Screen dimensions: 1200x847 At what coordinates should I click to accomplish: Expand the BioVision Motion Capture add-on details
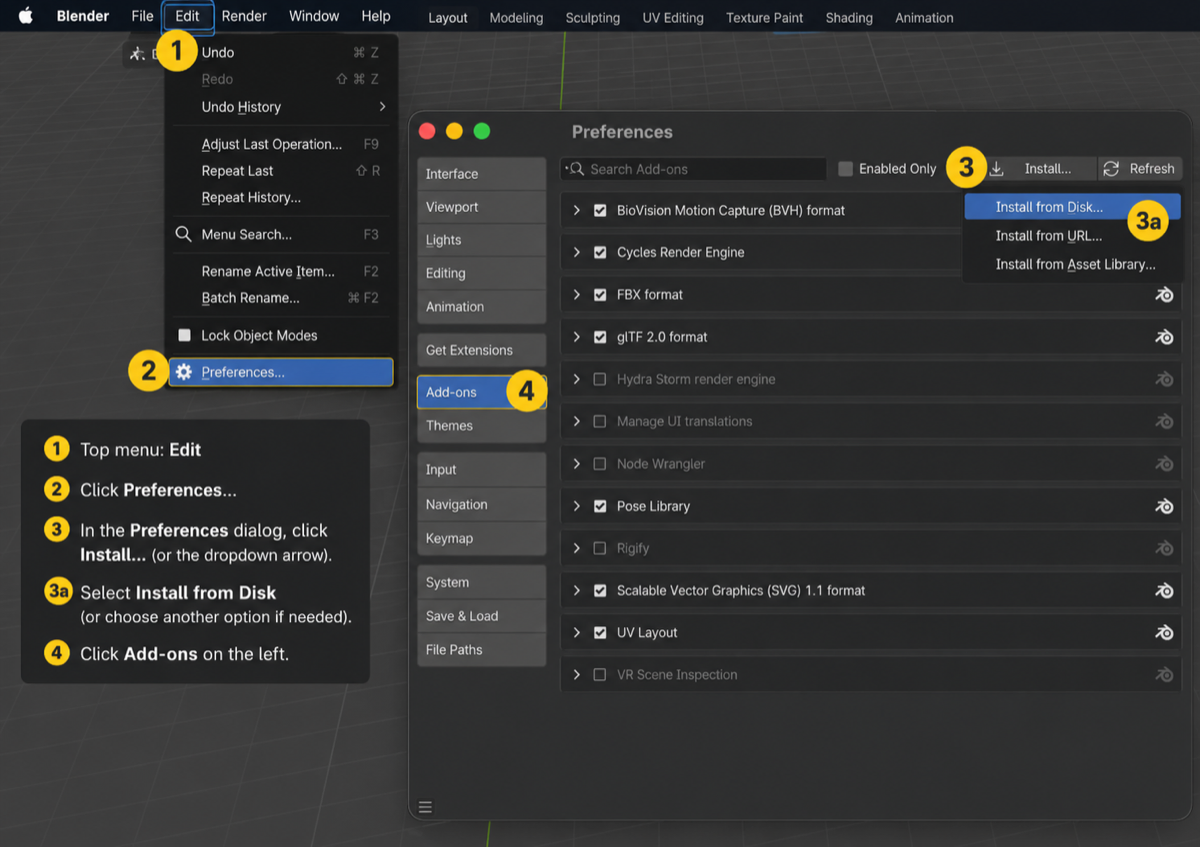pyautogui.click(x=576, y=210)
